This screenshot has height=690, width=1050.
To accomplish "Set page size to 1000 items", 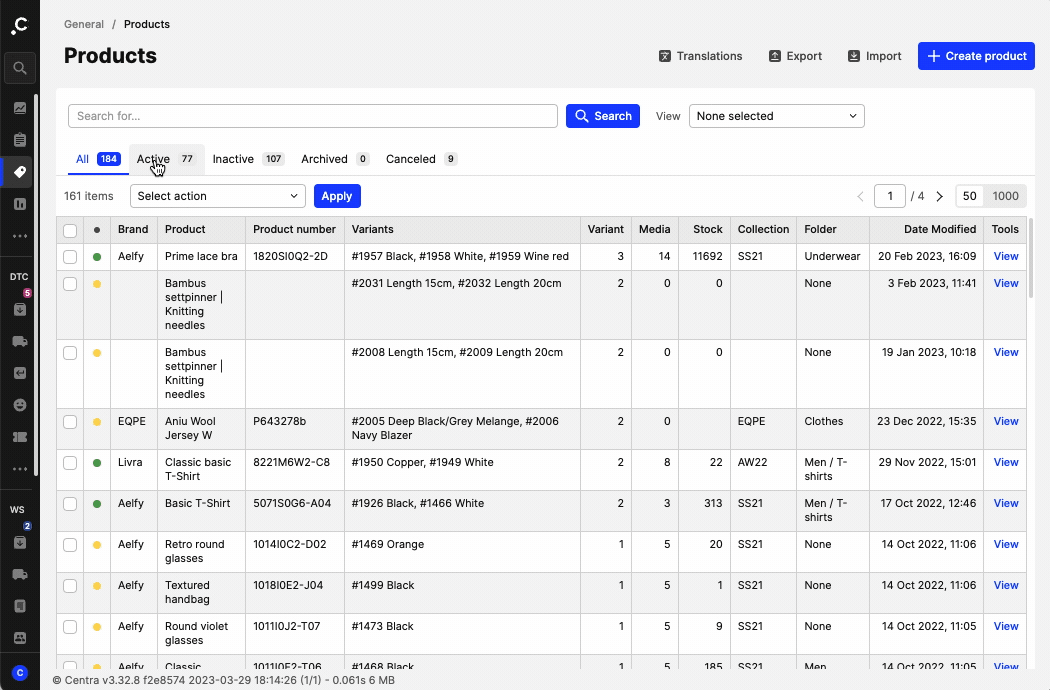I will (1005, 197).
